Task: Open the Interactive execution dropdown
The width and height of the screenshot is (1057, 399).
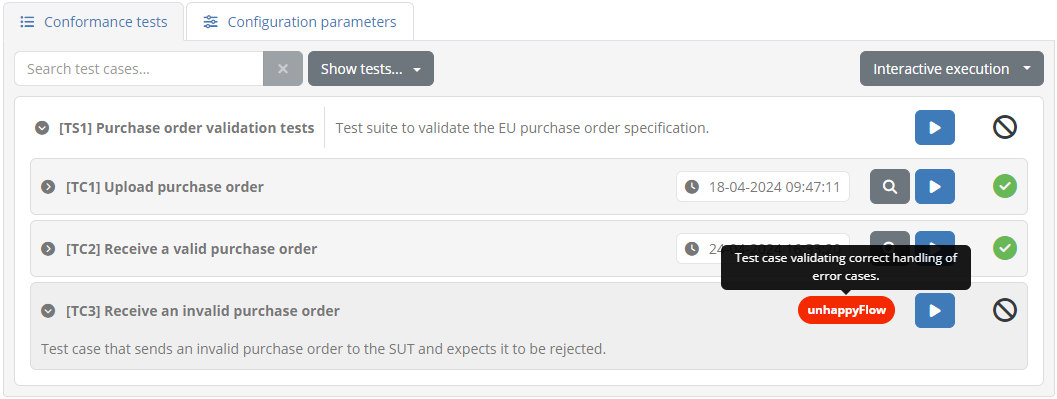Action: click(x=951, y=69)
